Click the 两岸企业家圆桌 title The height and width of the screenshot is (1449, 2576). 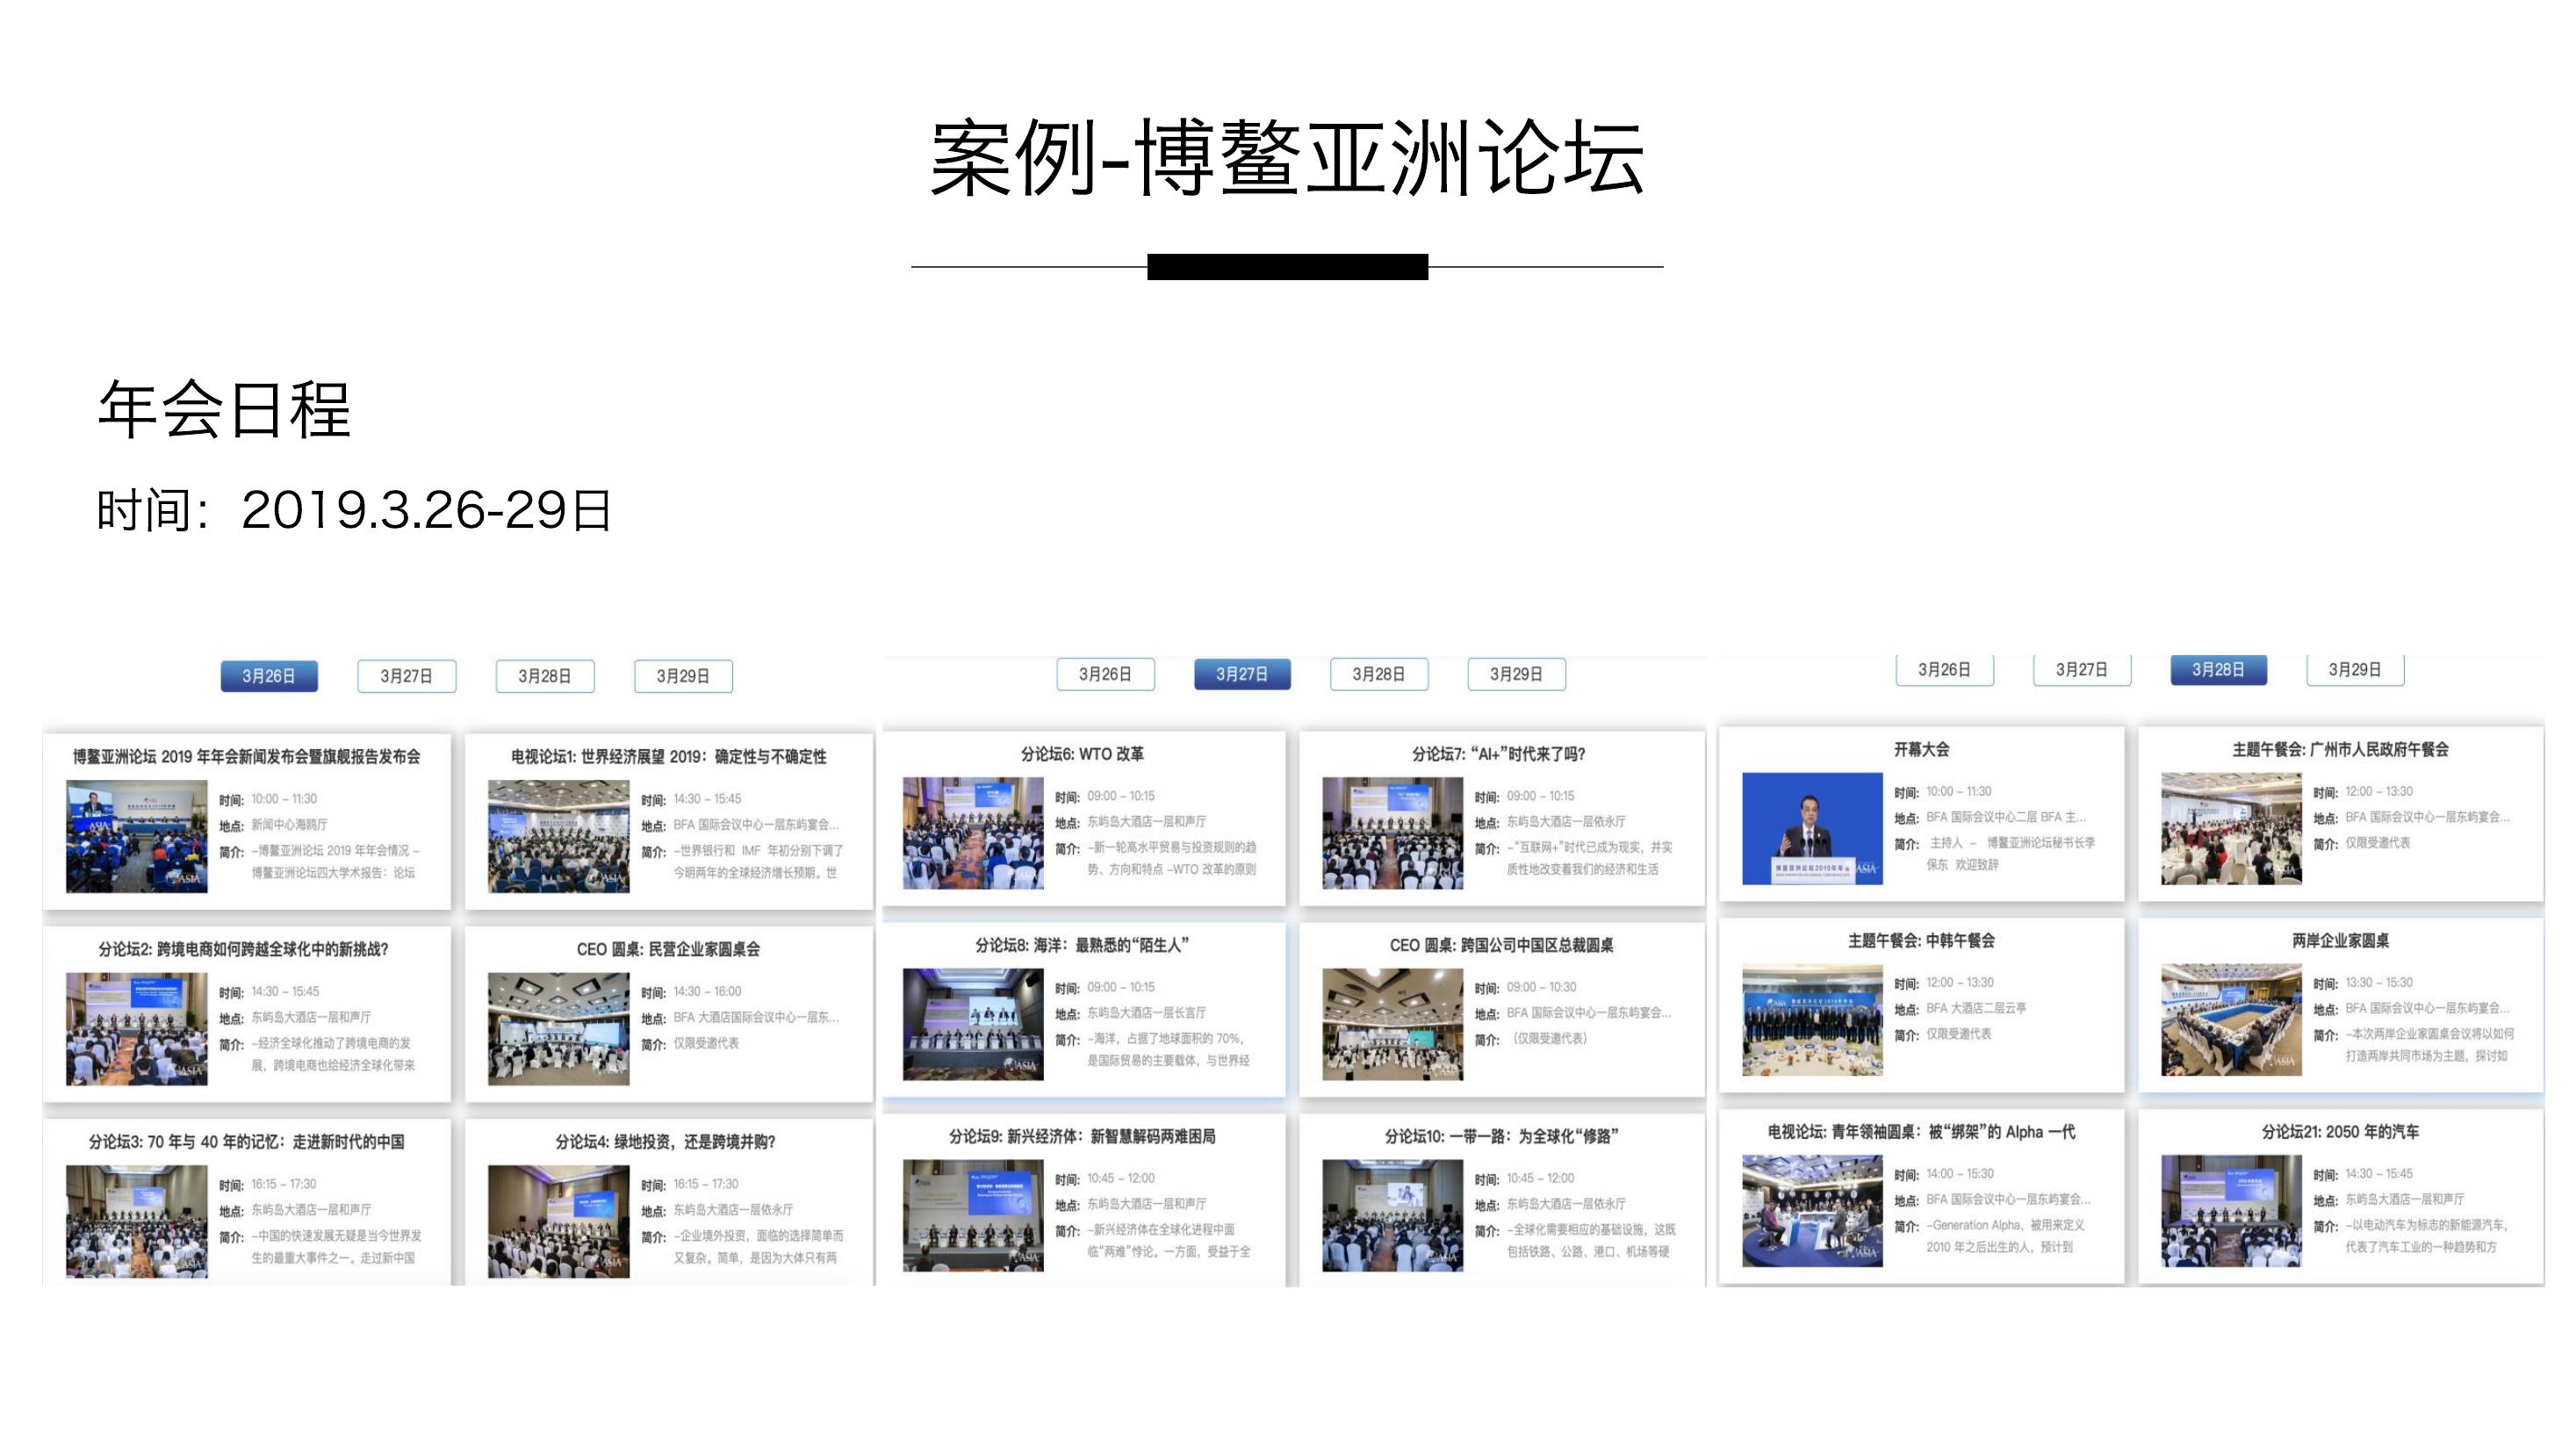click(x=2340, y=940)
